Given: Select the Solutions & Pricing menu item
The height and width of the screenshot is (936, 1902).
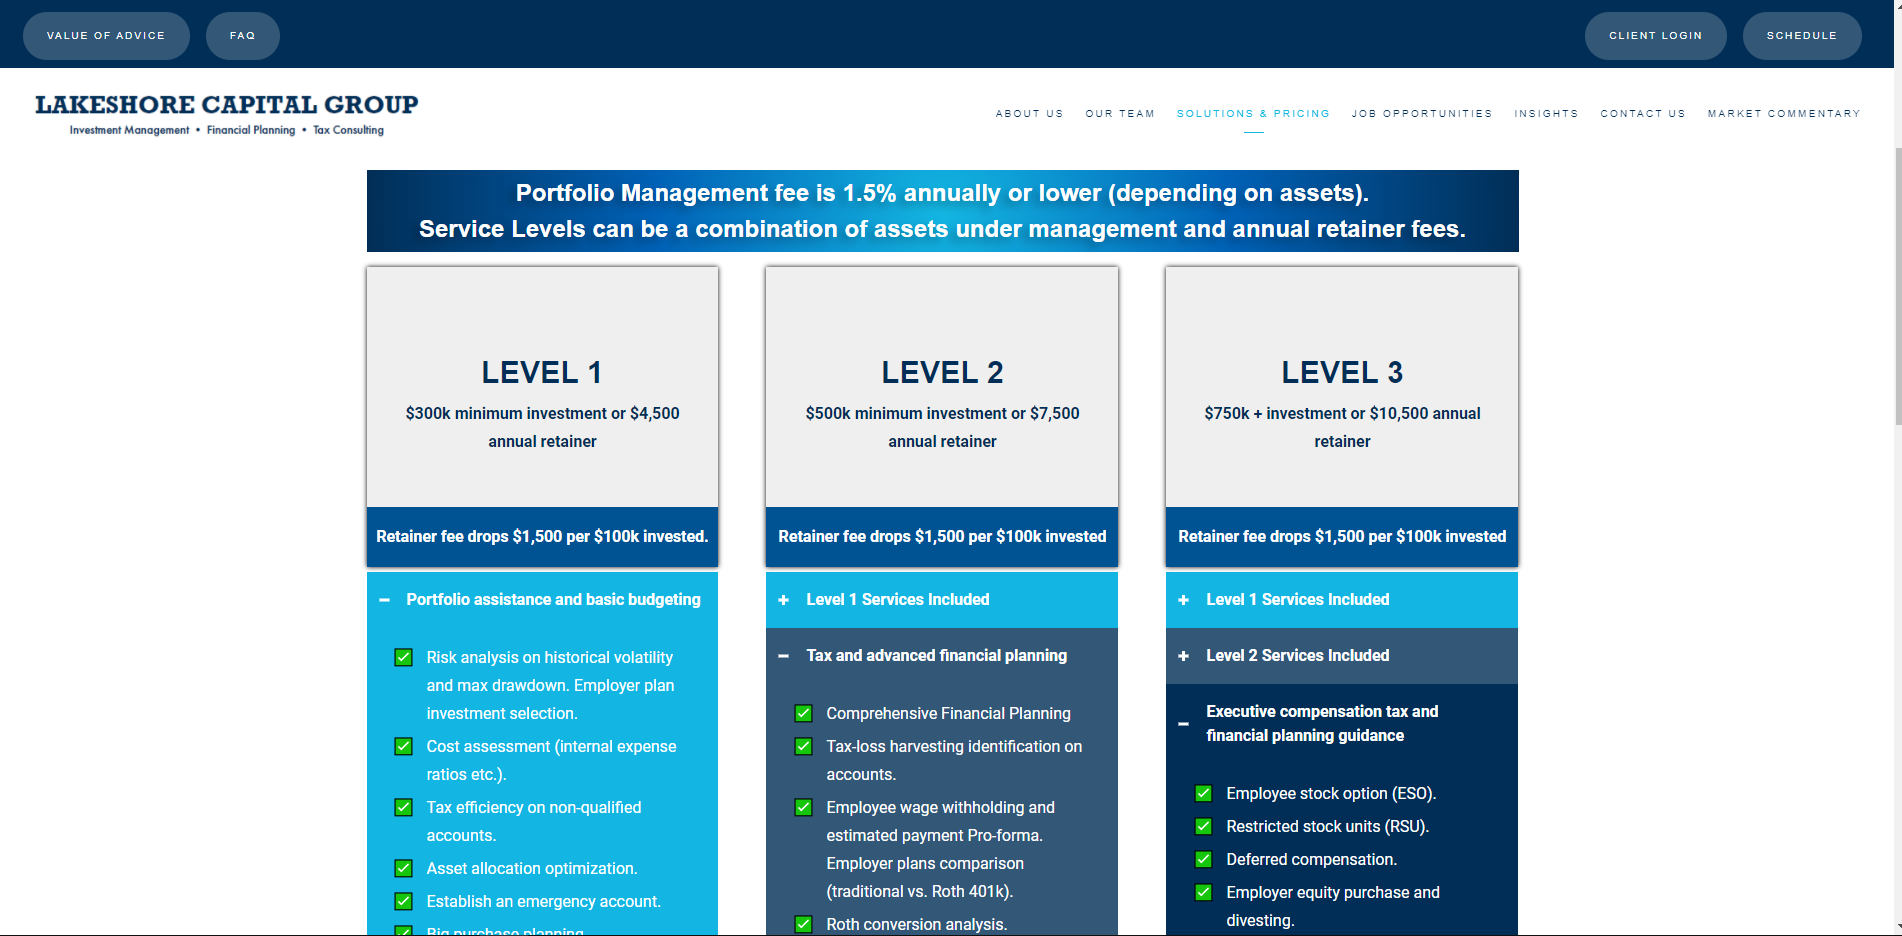Looking at the screenshot, I should click(x=1253, y=114).
